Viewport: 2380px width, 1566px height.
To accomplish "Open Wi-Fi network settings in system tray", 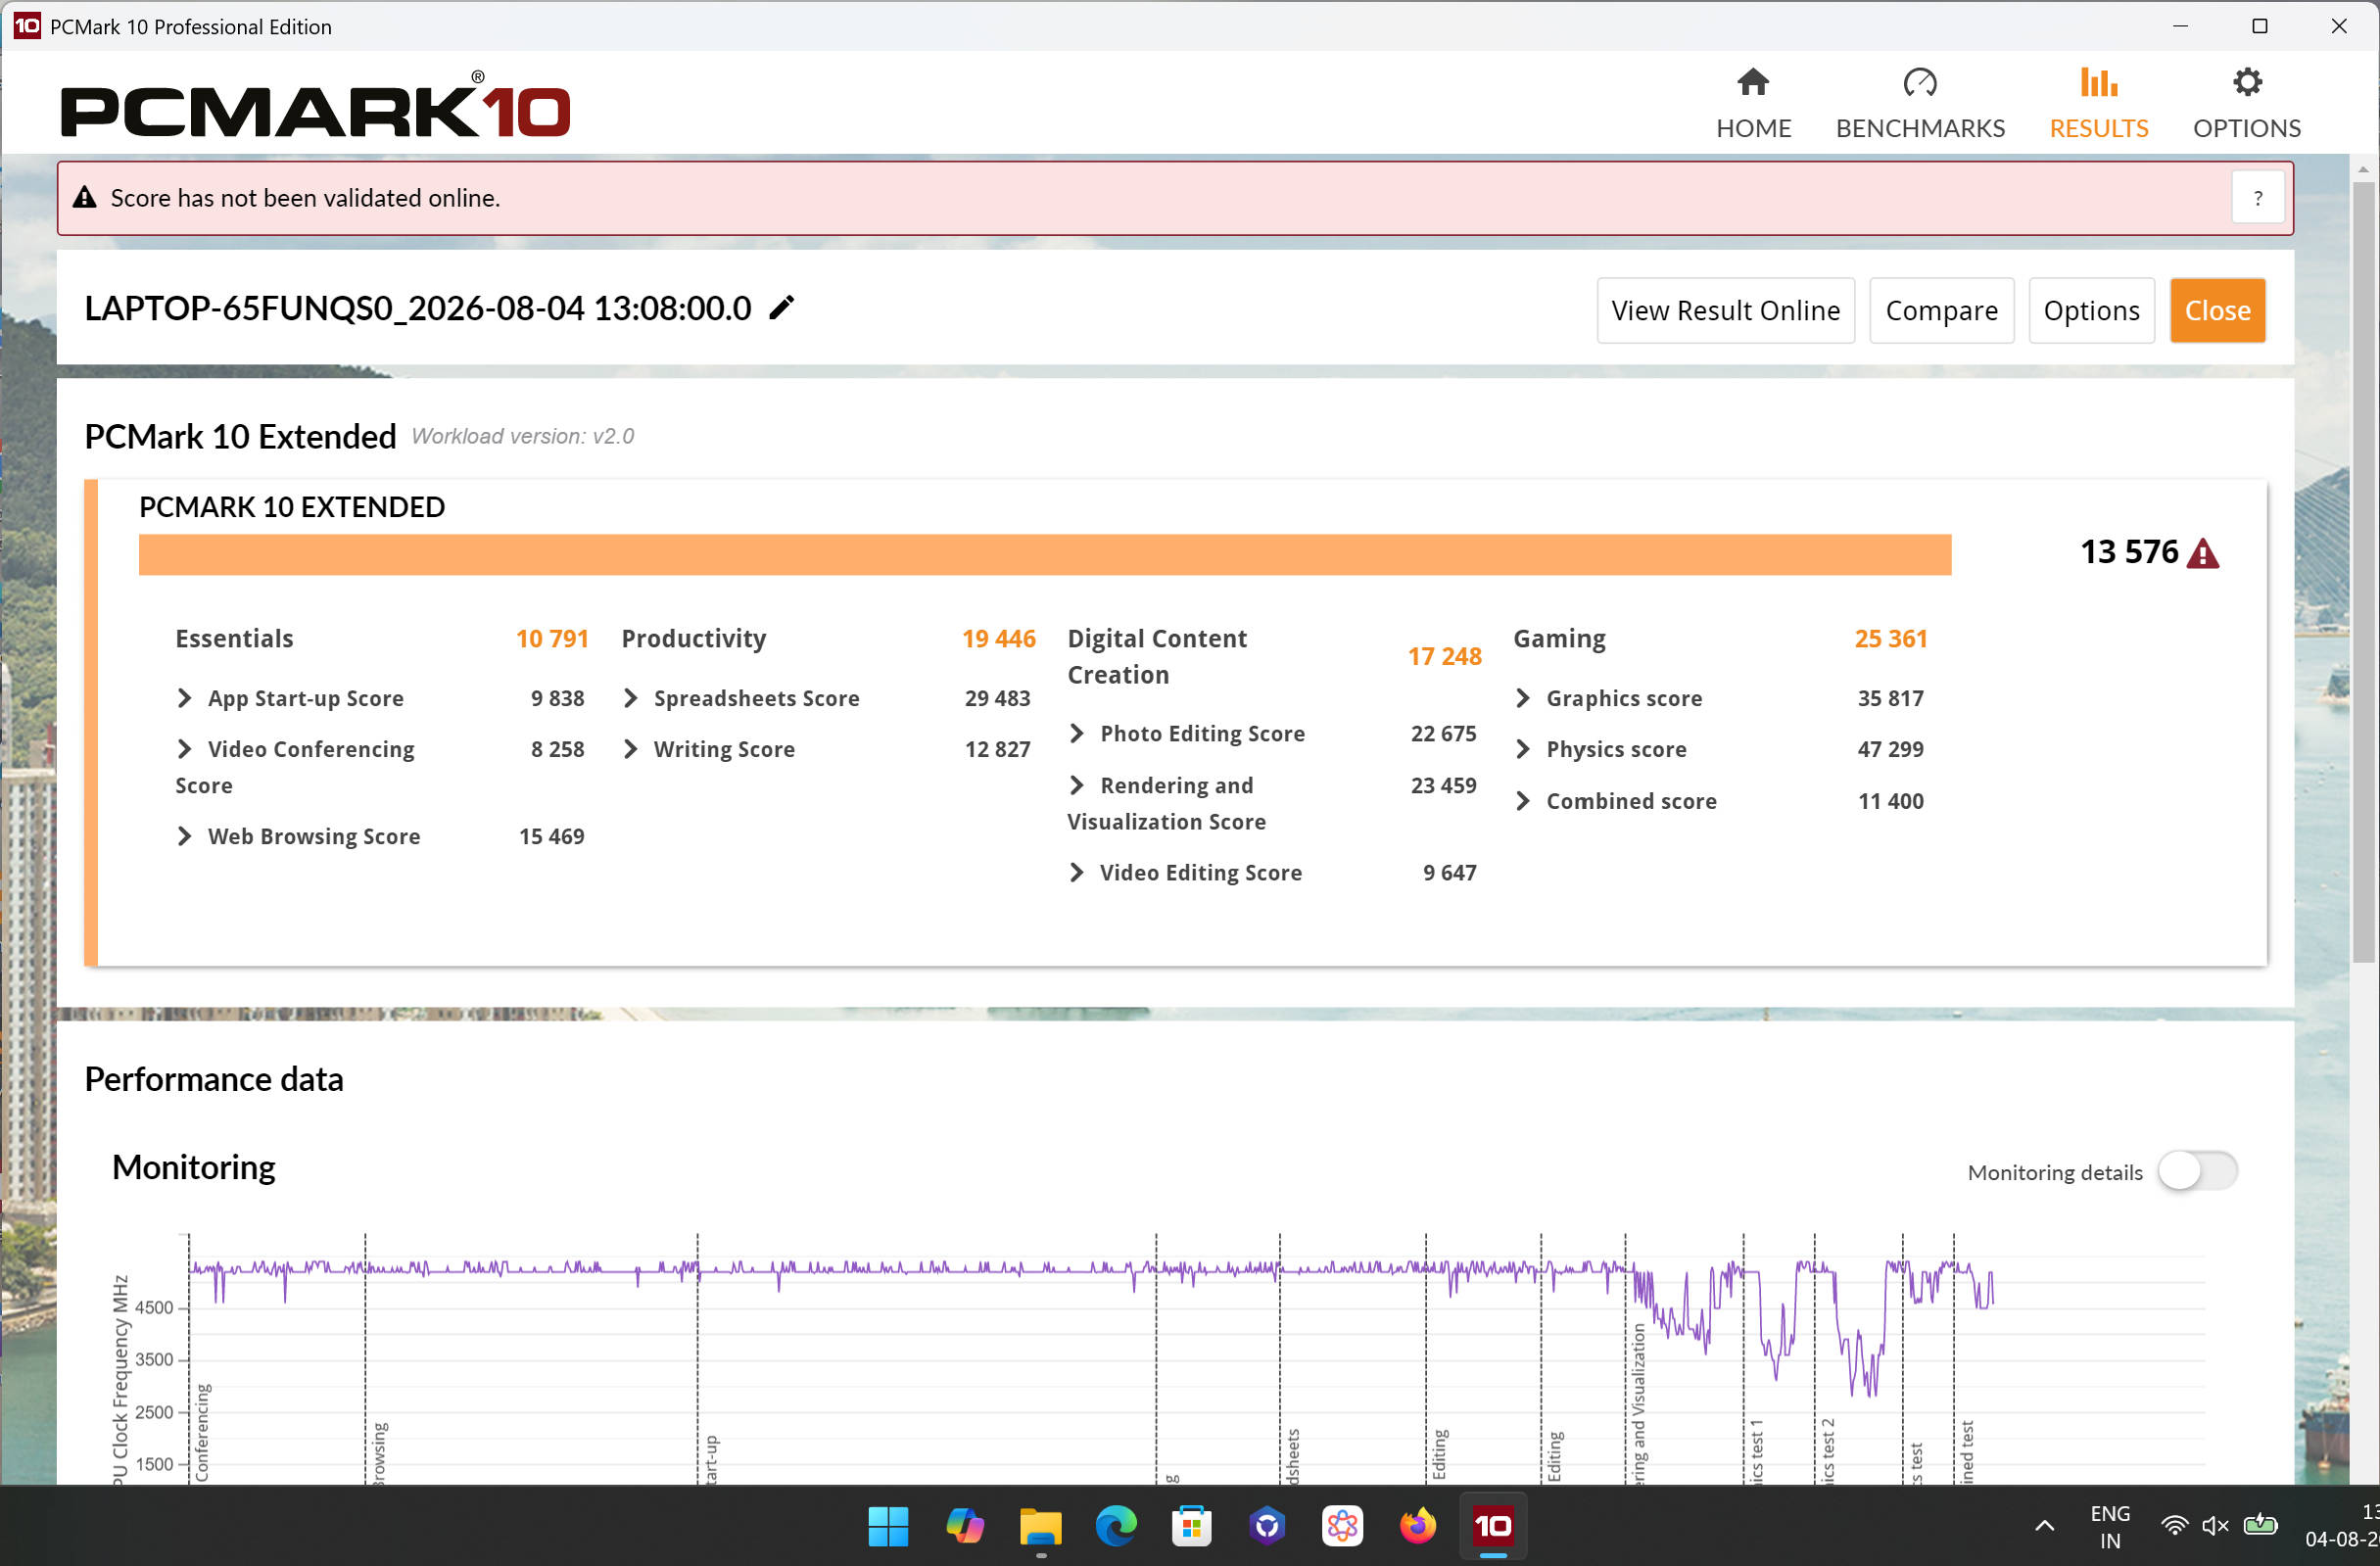I will point(2174,1526).
